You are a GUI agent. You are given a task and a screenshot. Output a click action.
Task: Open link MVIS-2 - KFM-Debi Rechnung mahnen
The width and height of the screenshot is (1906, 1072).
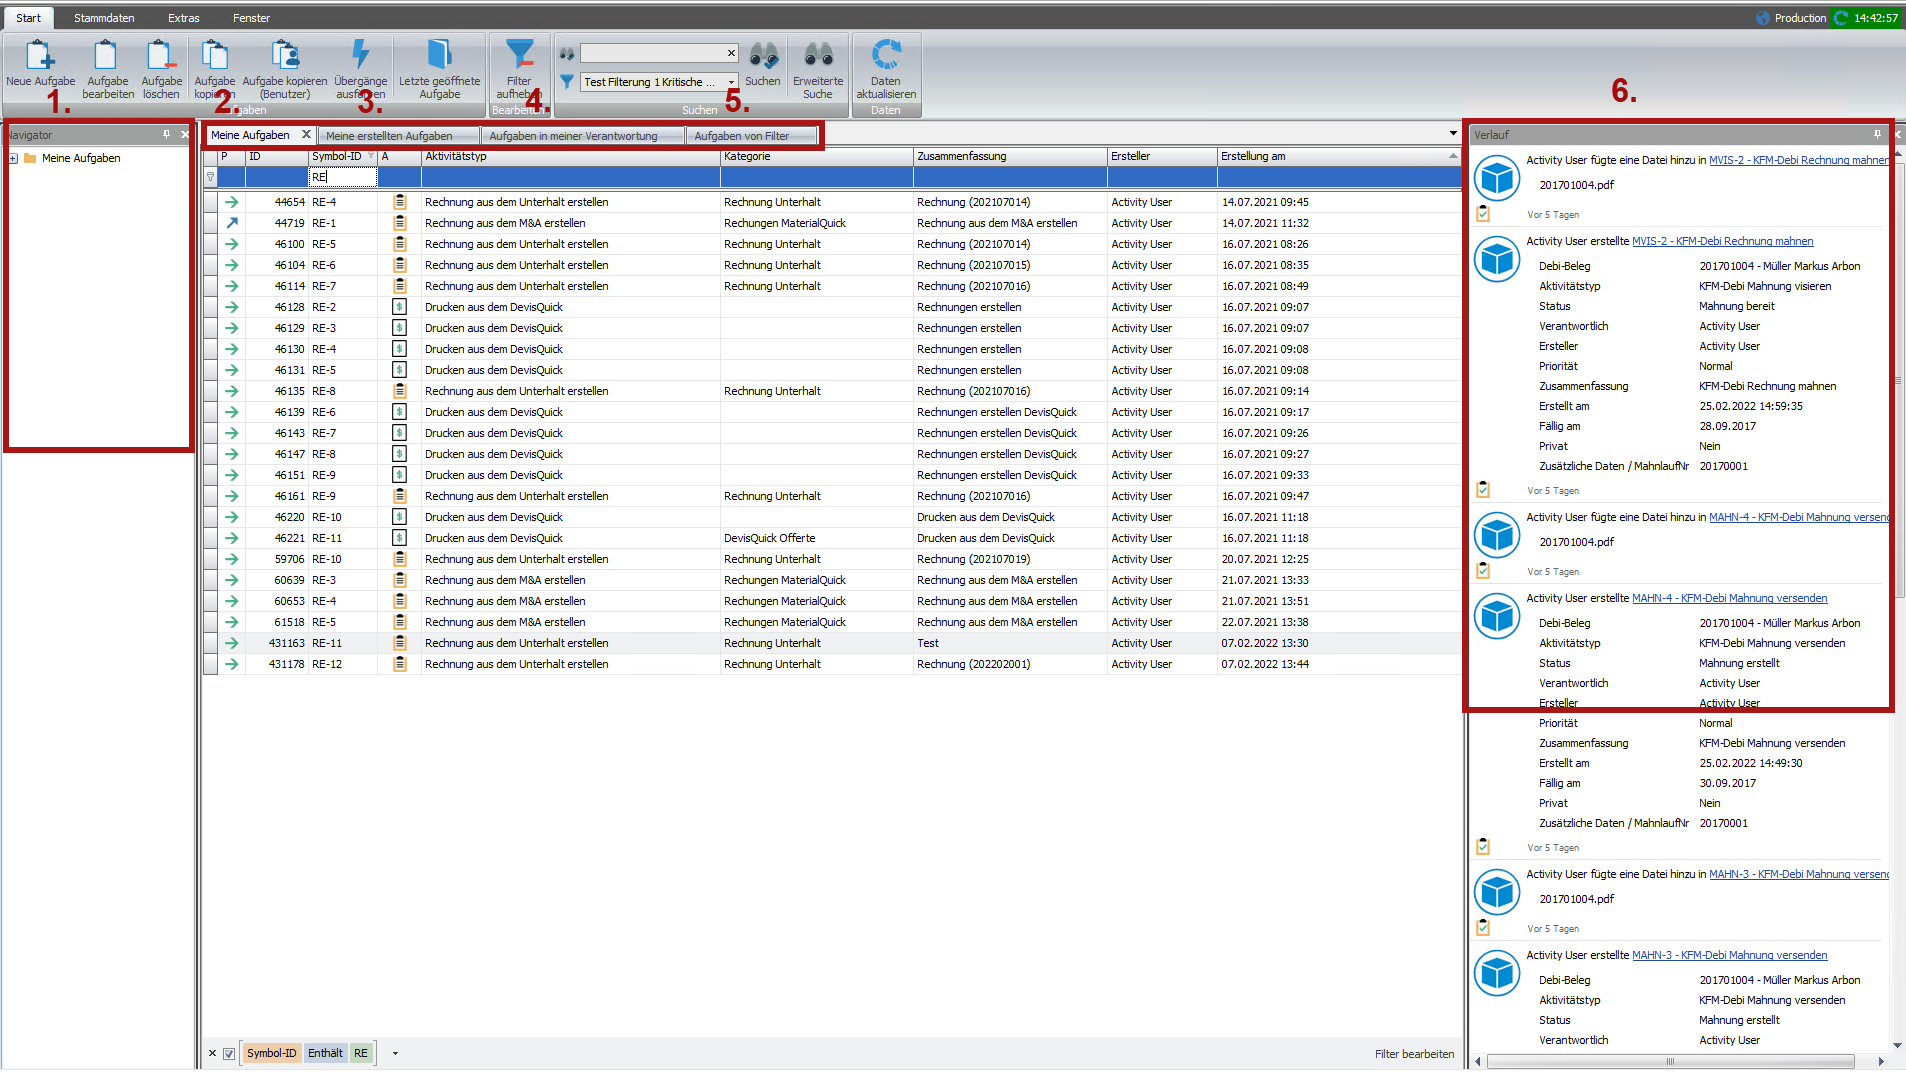pos(1722,241)
